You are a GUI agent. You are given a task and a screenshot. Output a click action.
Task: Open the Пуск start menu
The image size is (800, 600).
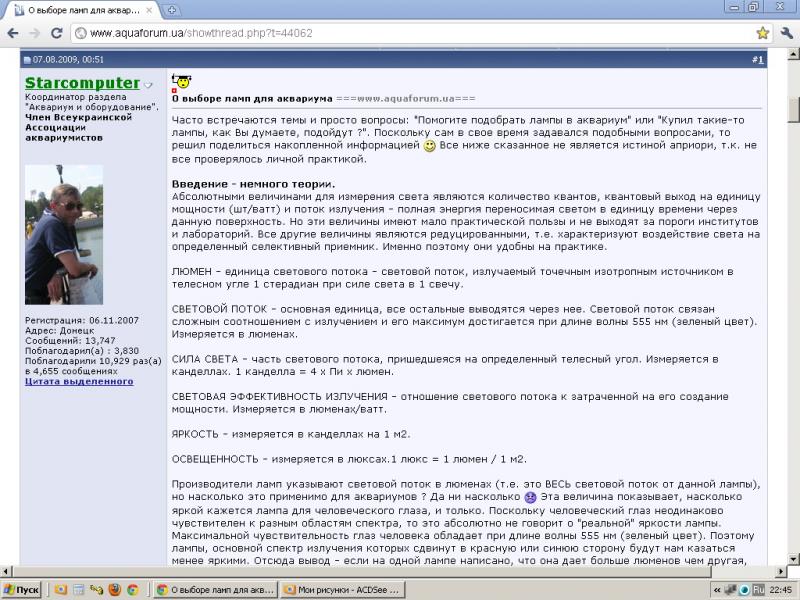(21, 590)
